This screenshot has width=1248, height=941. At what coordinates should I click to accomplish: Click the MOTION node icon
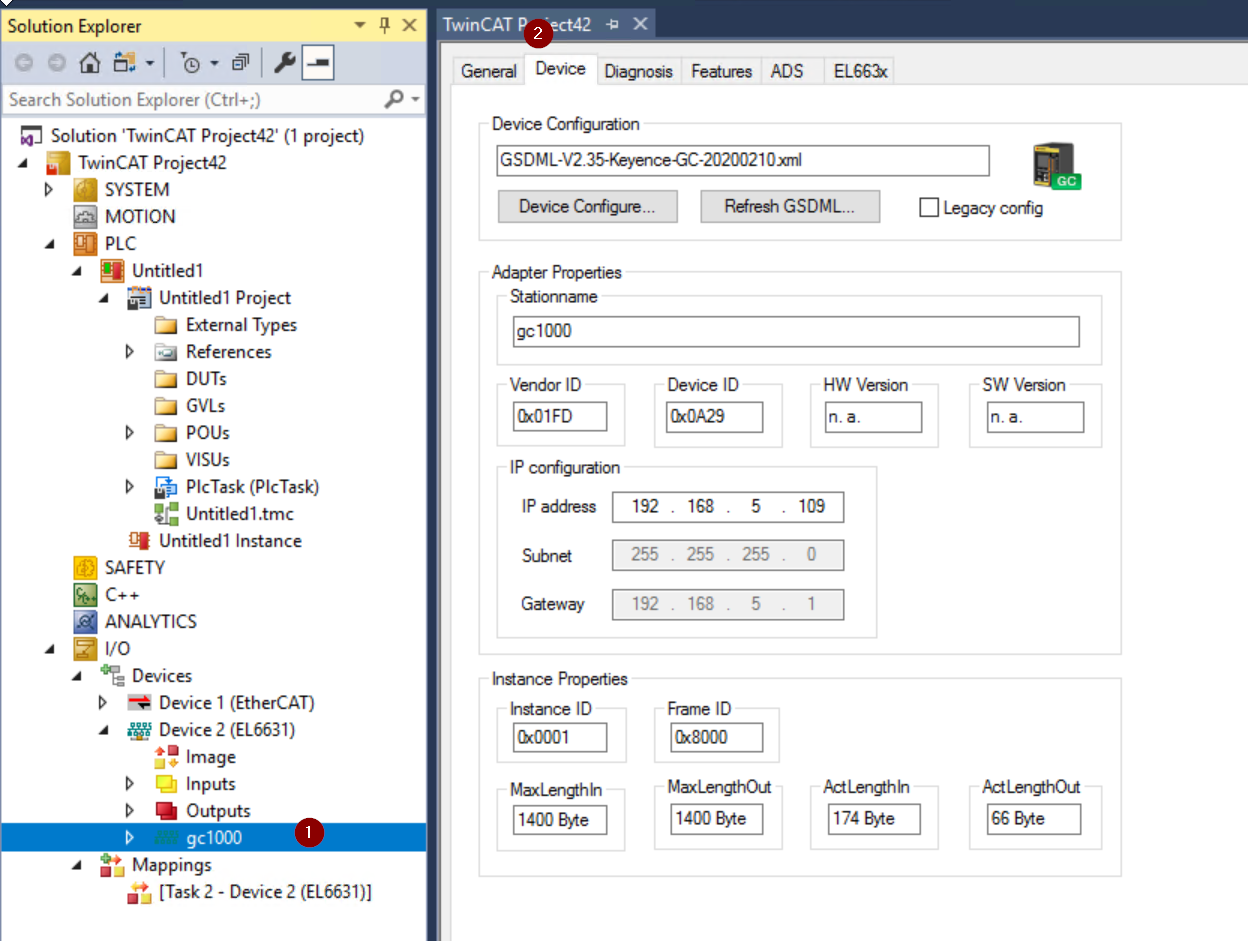86,216
